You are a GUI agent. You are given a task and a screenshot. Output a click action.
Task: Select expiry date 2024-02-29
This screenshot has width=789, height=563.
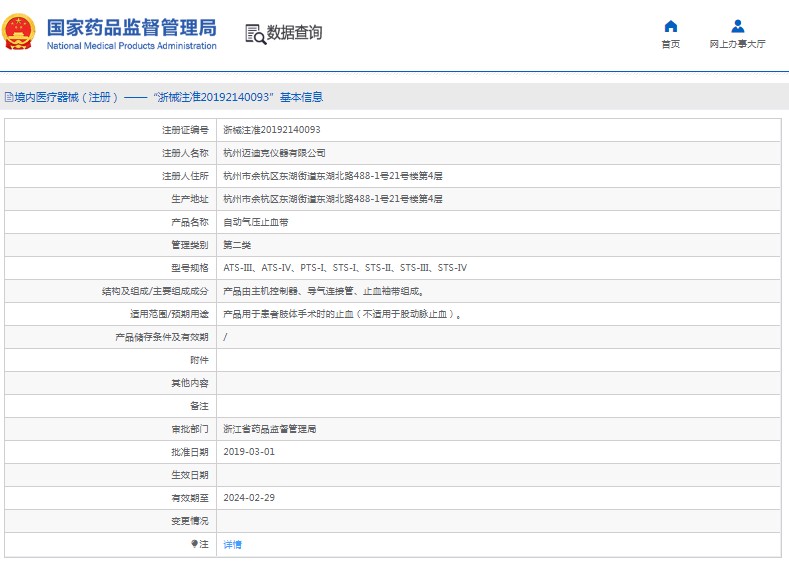pyautogui.click(x=249, y=498)
